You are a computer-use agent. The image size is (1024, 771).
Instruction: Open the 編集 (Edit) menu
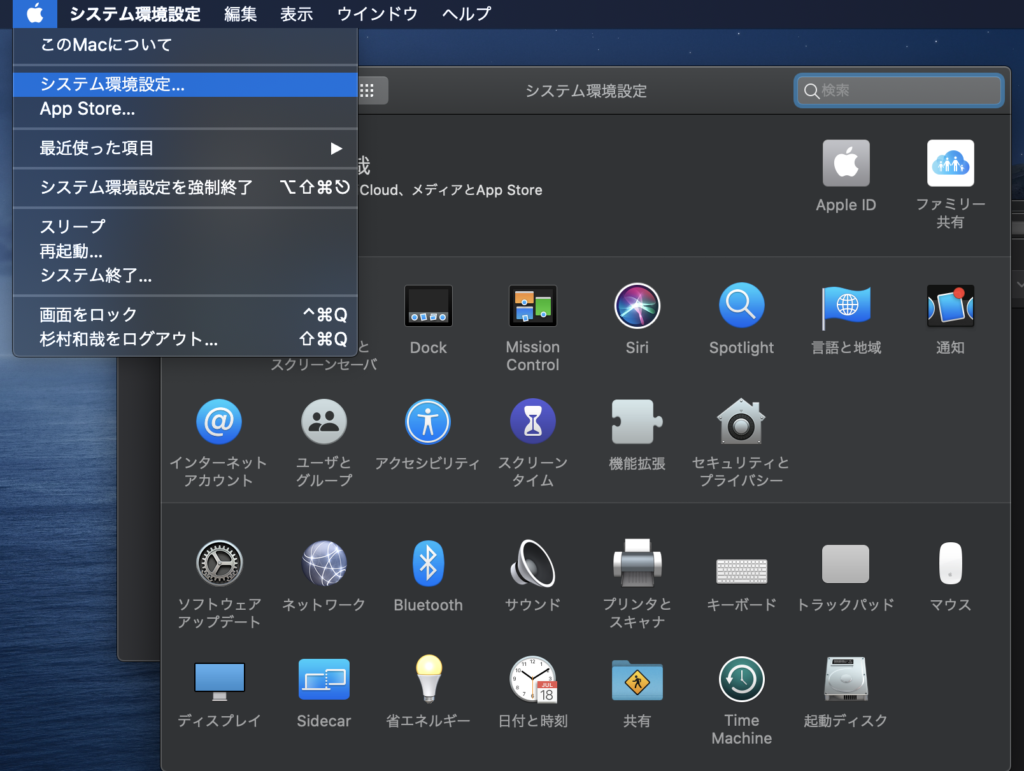coord(240,14)
